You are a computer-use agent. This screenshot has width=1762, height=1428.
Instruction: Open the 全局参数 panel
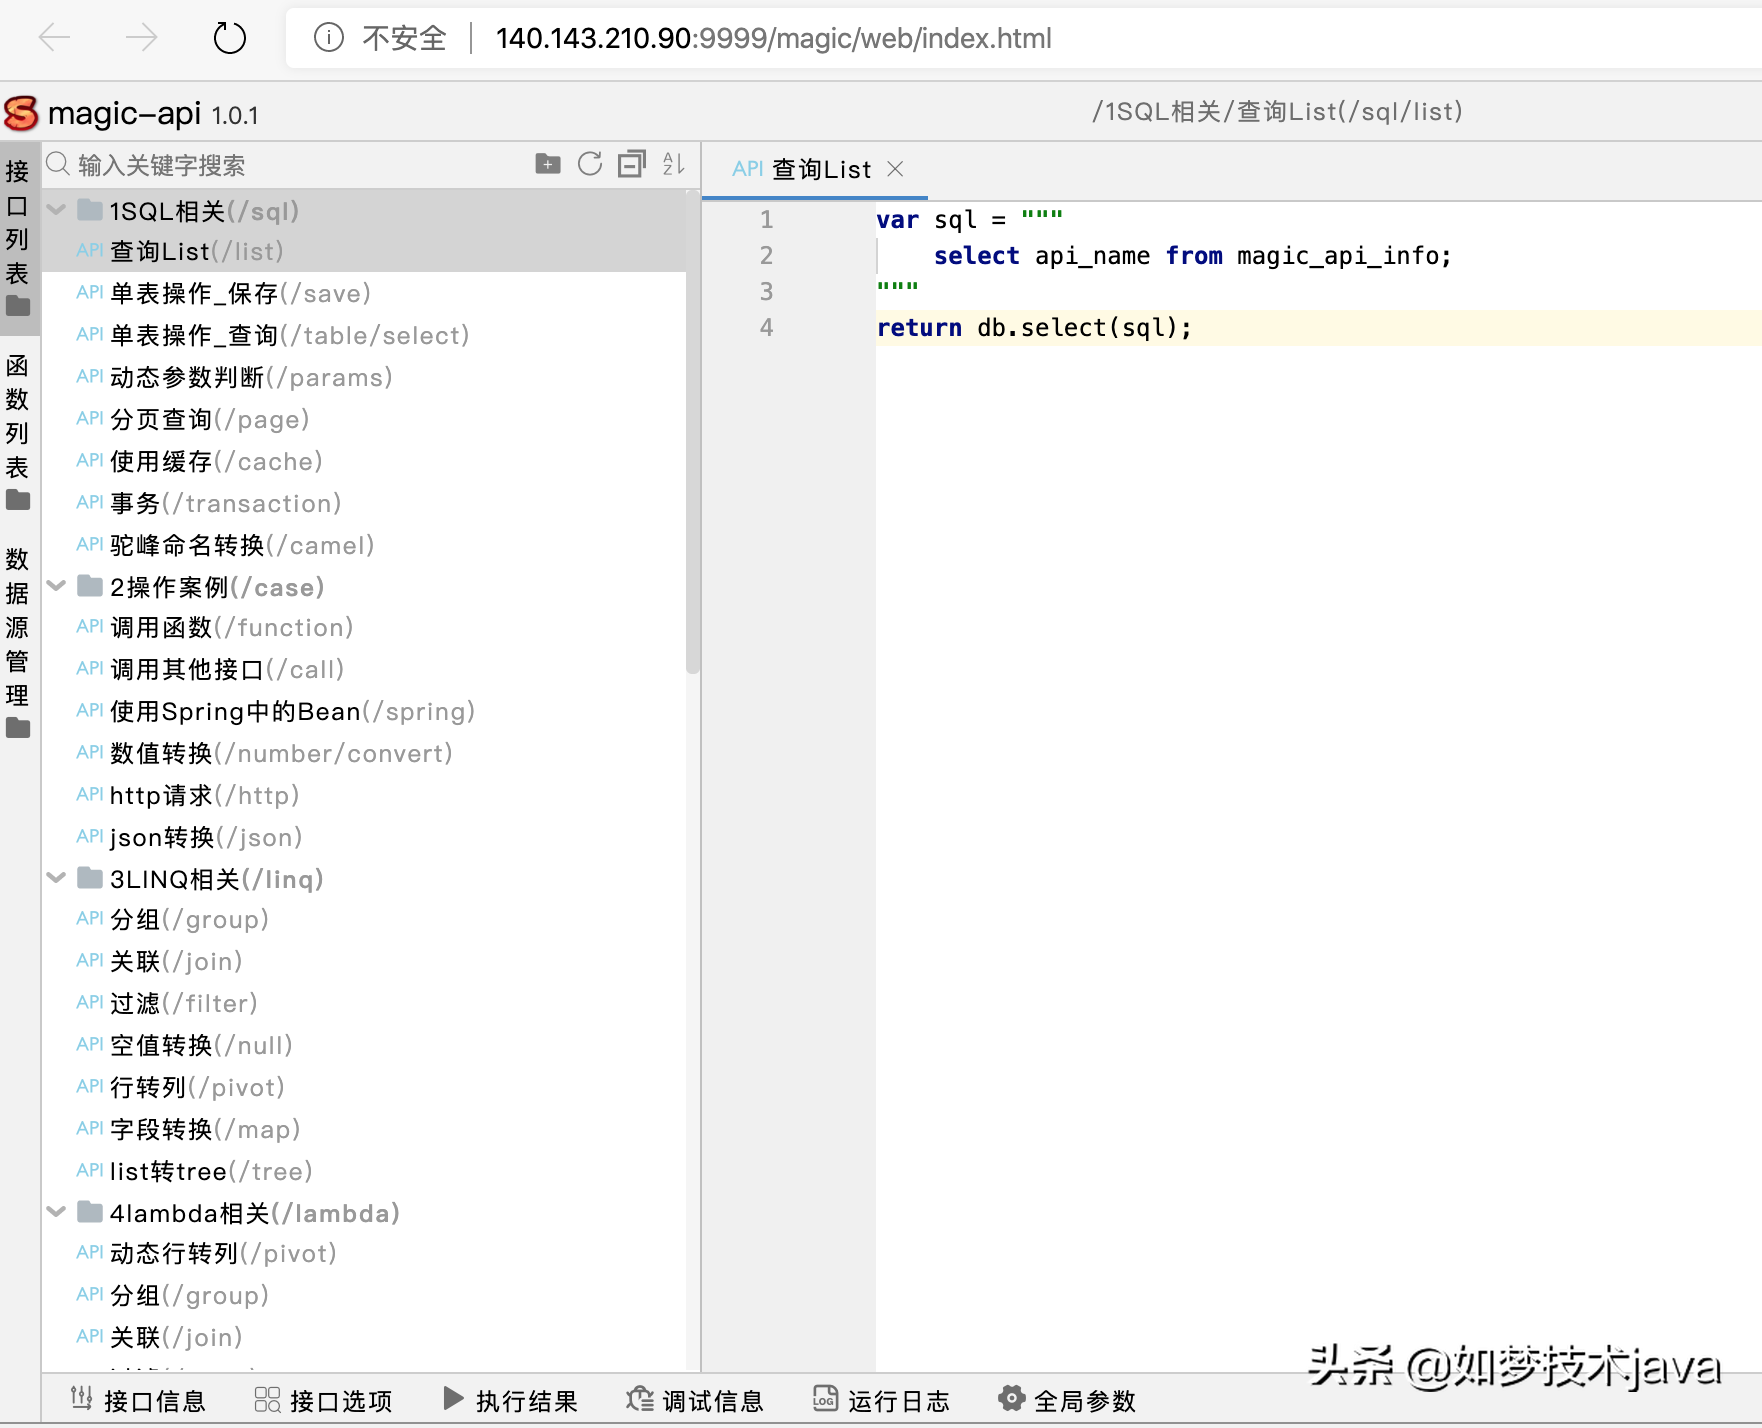(1067, 1400)
